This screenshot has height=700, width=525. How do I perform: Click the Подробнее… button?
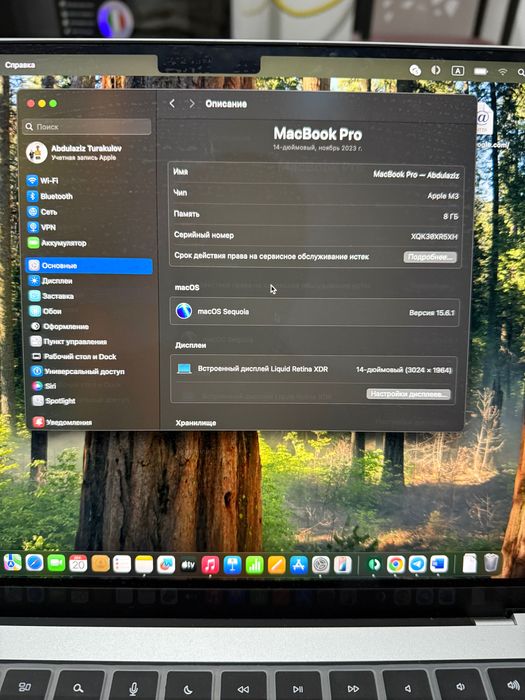coord(430,257)
